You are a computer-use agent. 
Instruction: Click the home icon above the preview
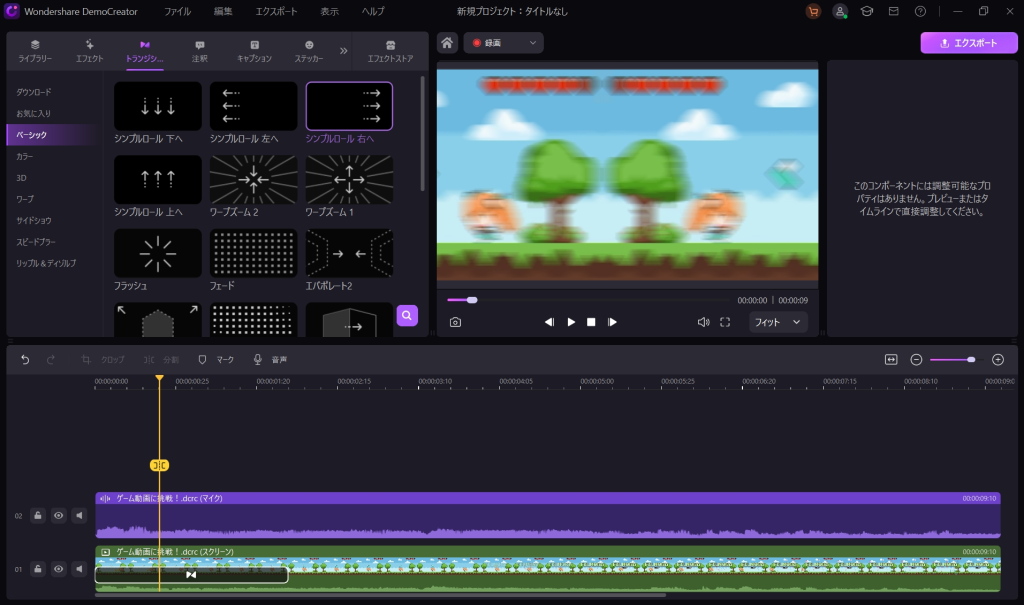pos(448,43)
